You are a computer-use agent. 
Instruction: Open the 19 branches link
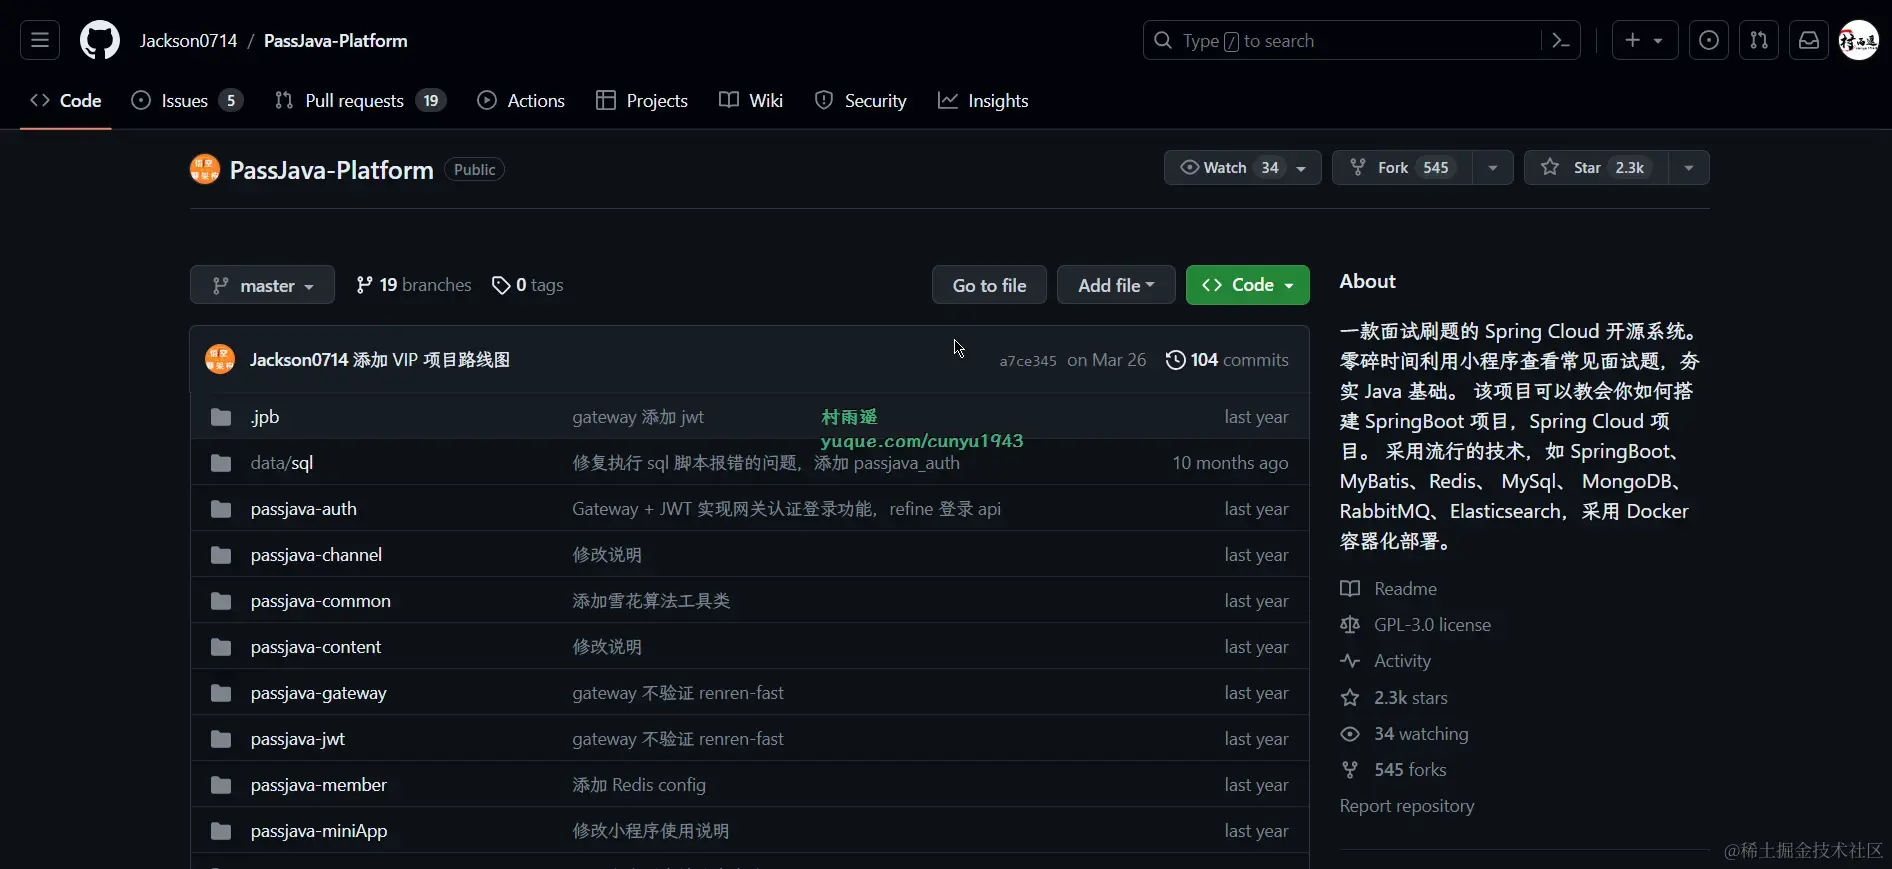click(414, 285)
